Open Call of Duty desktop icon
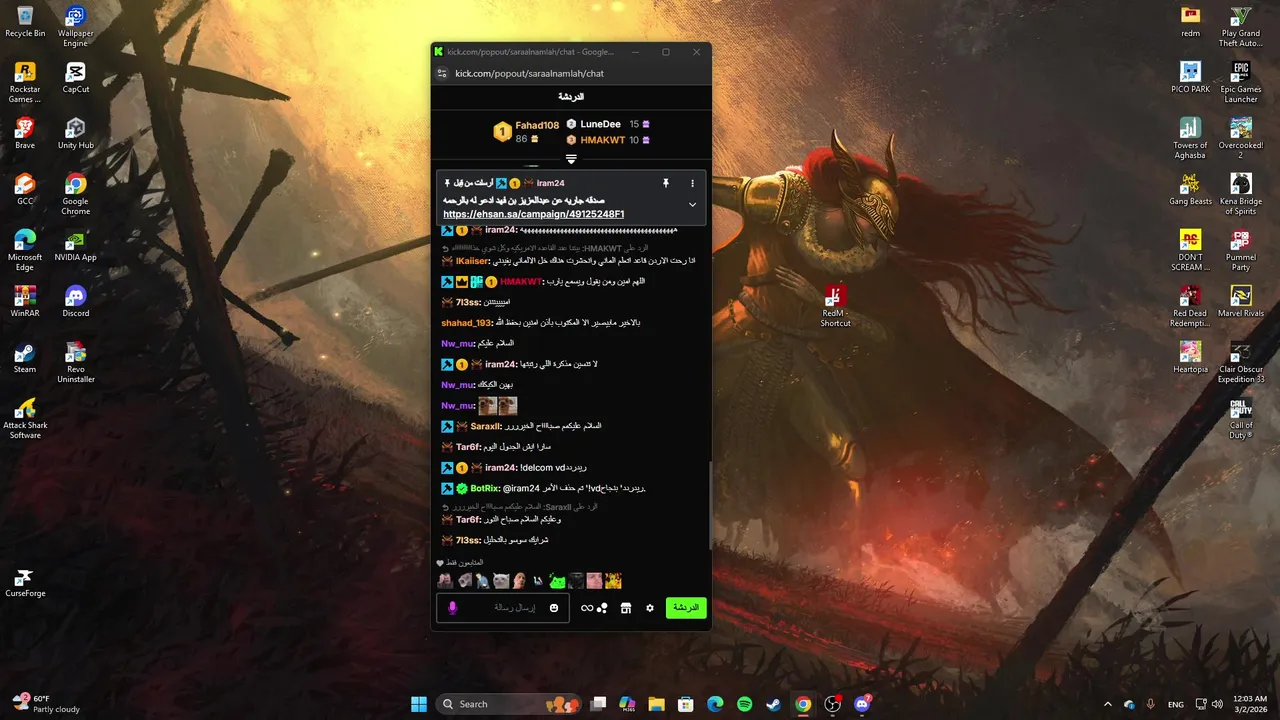Screen dimensions: 1280x720 coord(1241,418)
